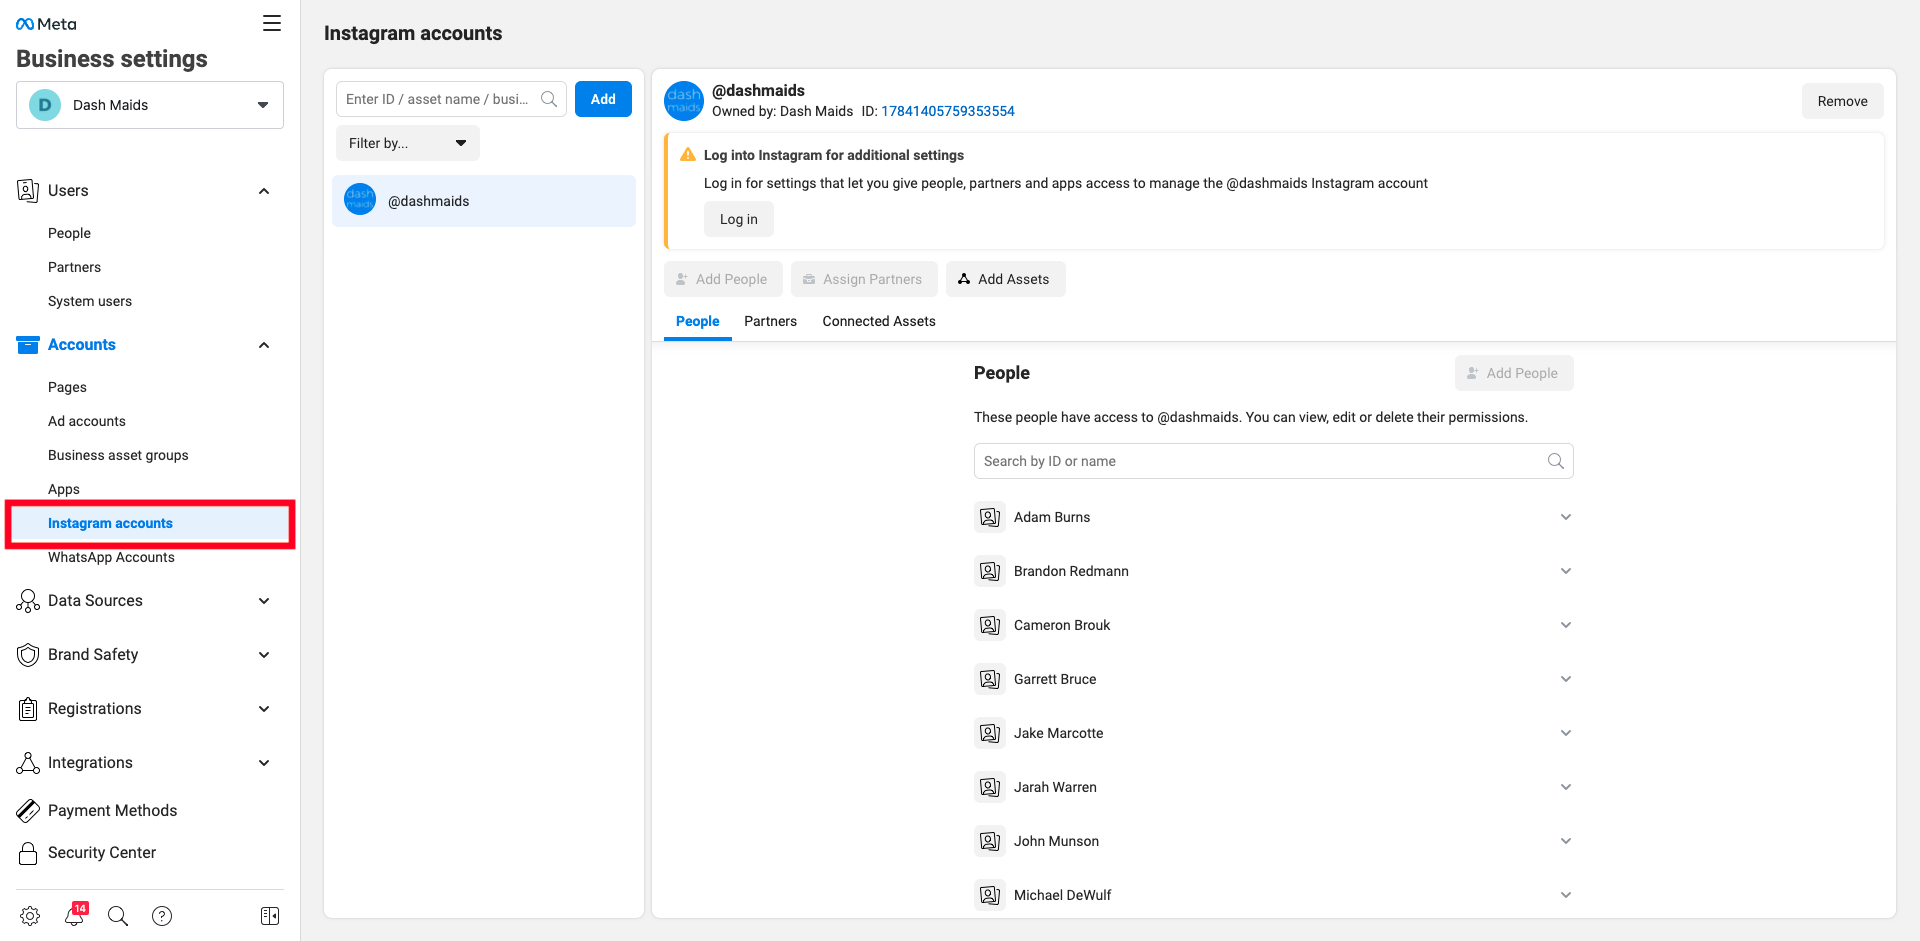Switch to the Connected Assets tab

[x=878, y=321]
